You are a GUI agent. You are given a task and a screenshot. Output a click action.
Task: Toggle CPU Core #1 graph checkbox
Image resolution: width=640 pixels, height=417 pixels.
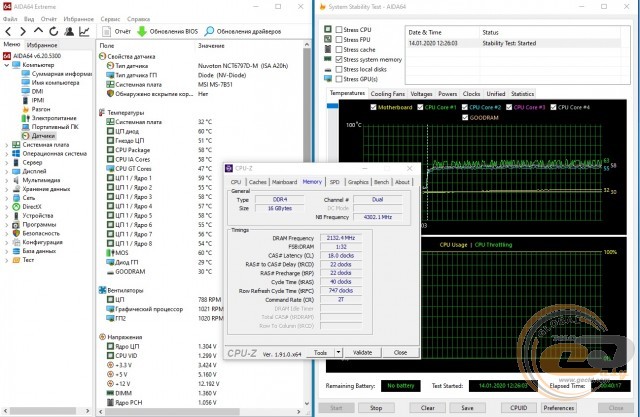[x=420, y=107]
